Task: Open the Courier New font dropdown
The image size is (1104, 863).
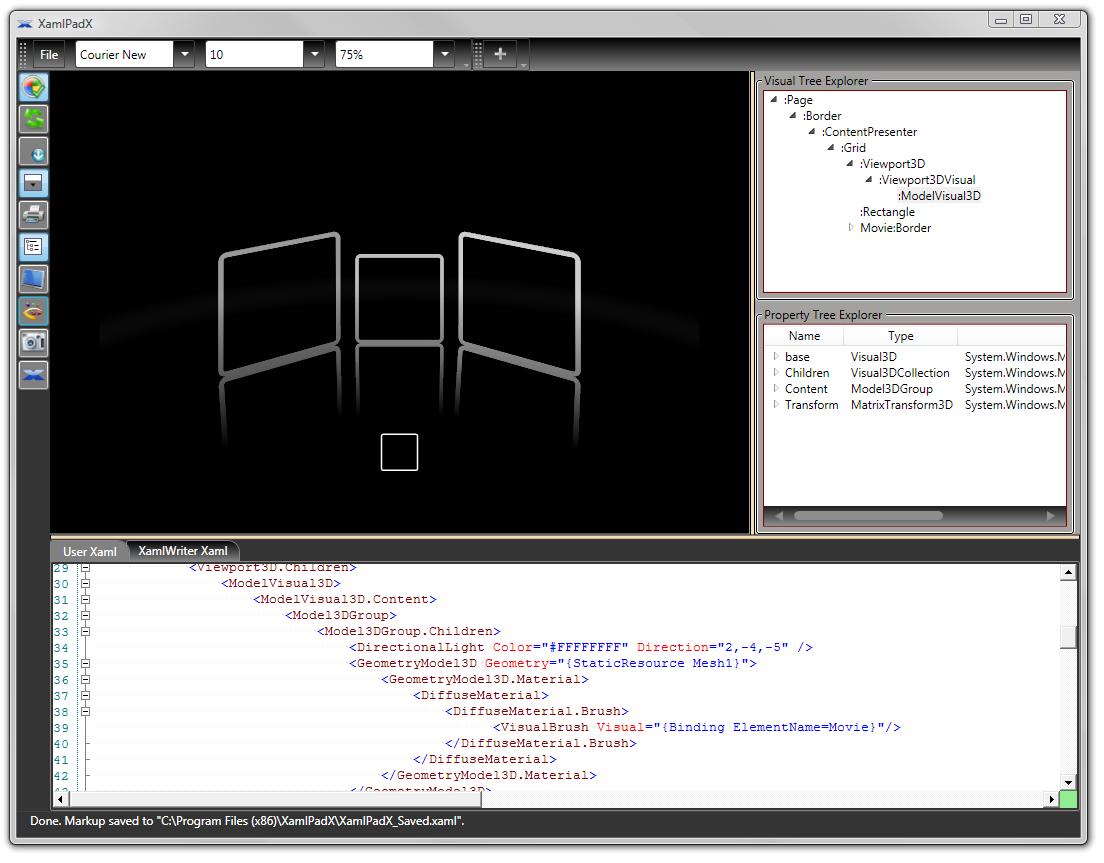Action: coord(184,55)
